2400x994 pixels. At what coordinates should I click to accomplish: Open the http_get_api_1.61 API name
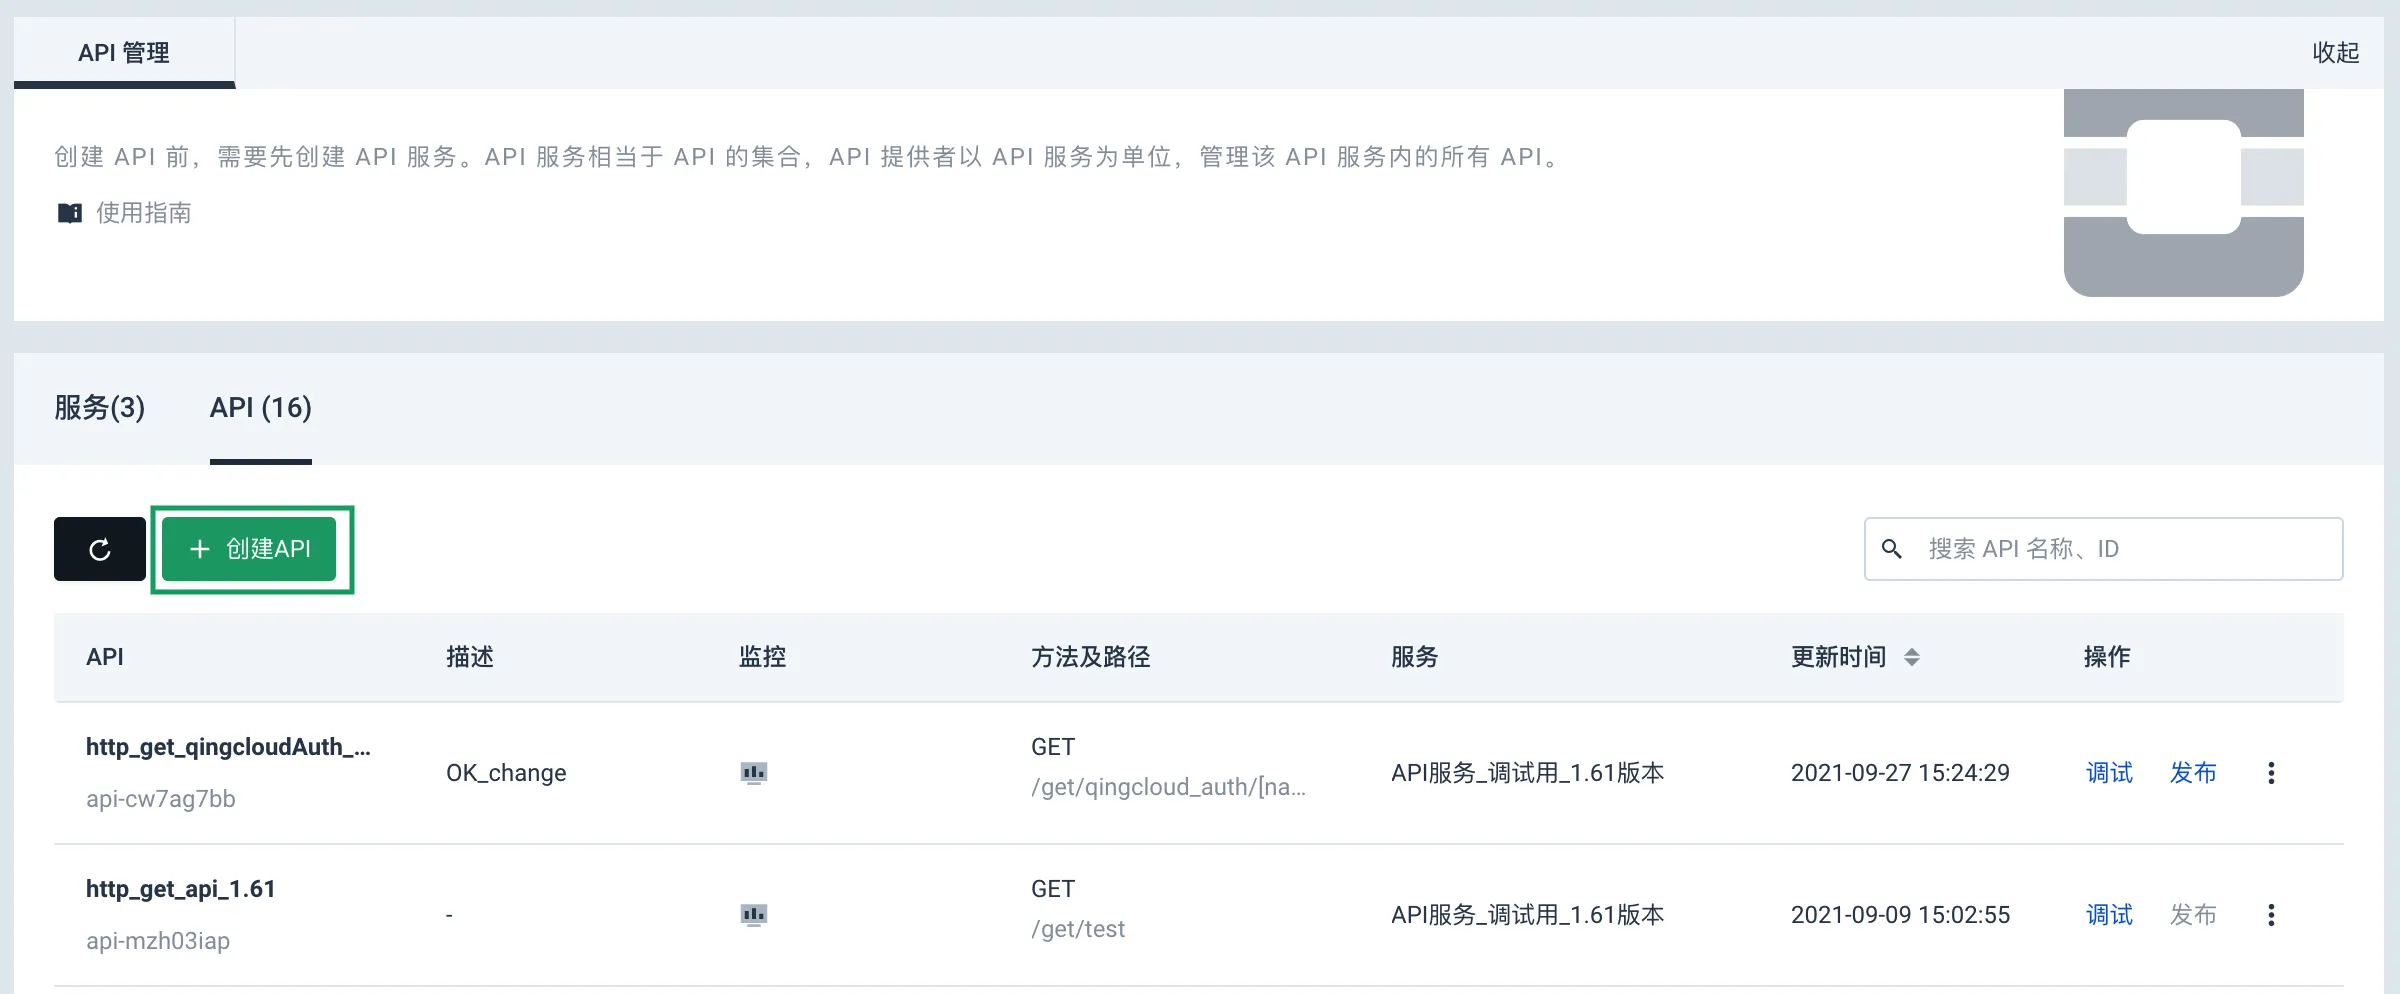(181, 889)
